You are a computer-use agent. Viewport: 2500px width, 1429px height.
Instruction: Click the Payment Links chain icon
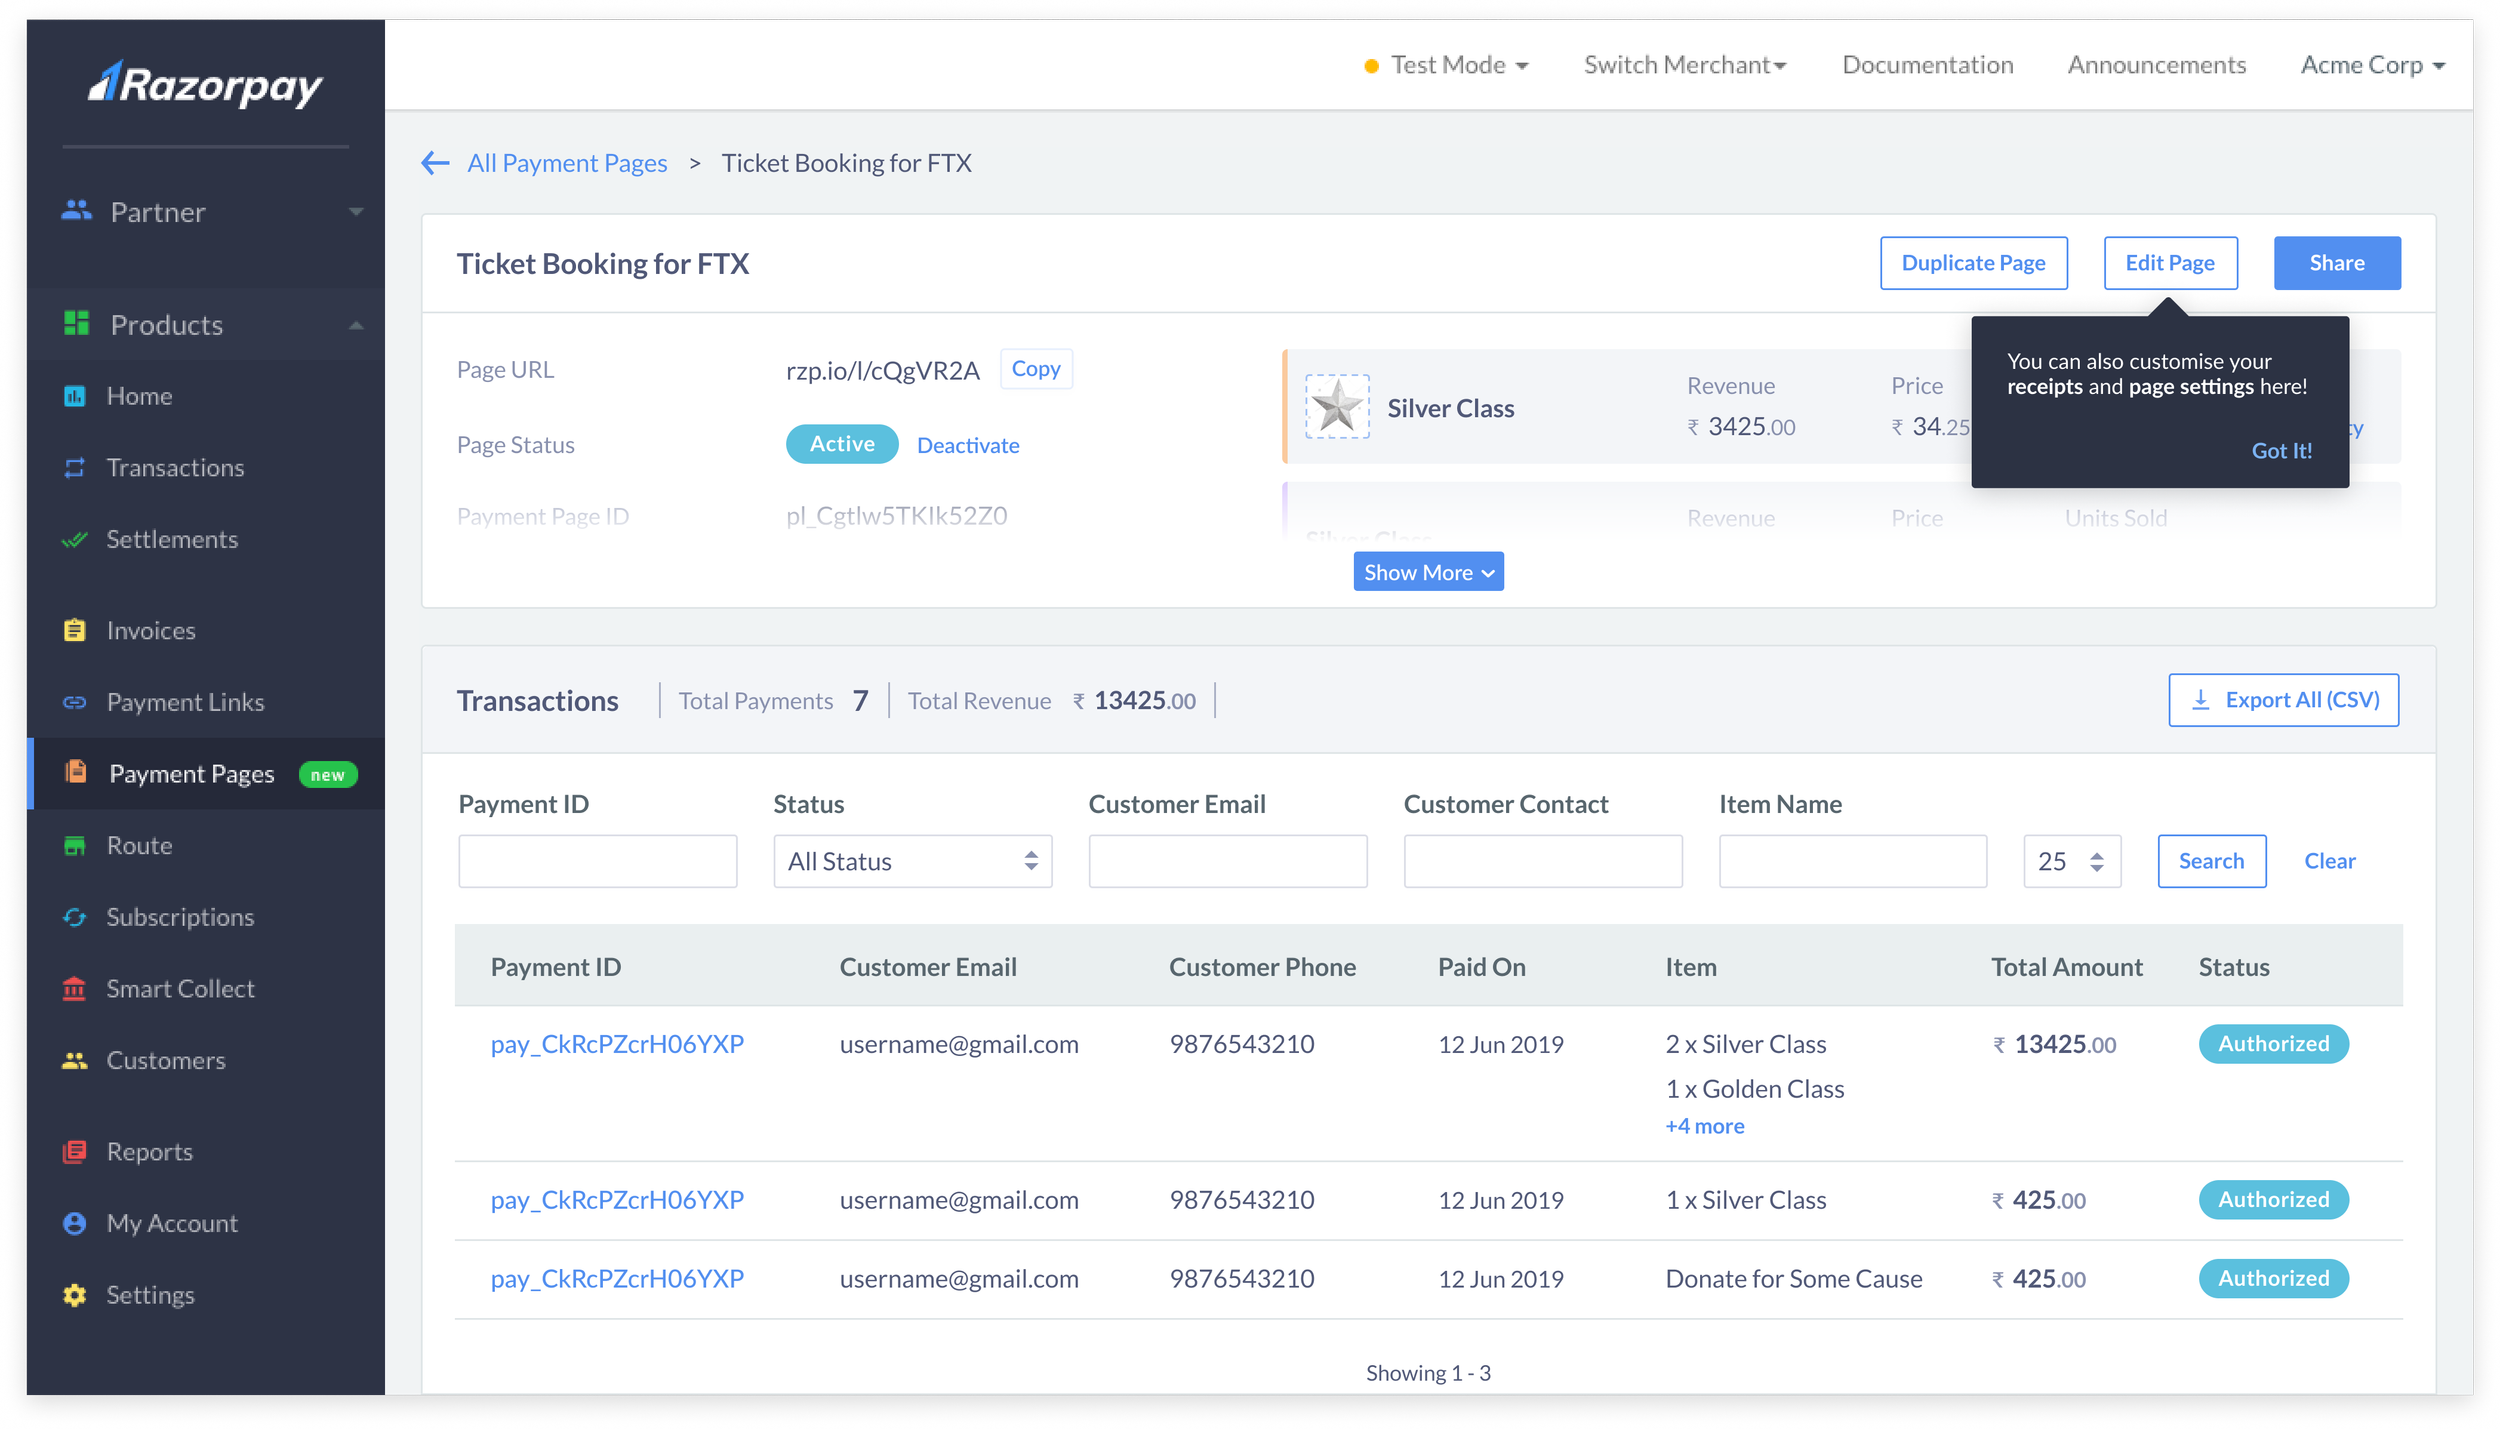75,703
